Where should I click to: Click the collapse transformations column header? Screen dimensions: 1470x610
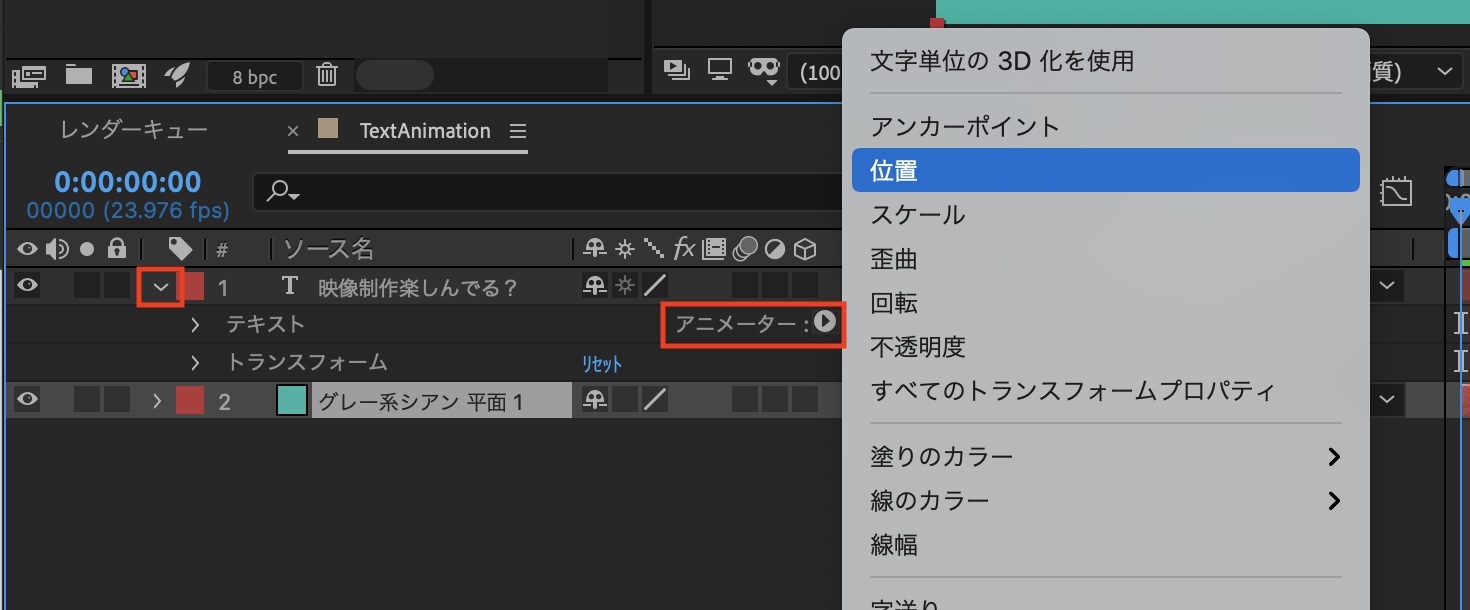click(x=625, y=248)
